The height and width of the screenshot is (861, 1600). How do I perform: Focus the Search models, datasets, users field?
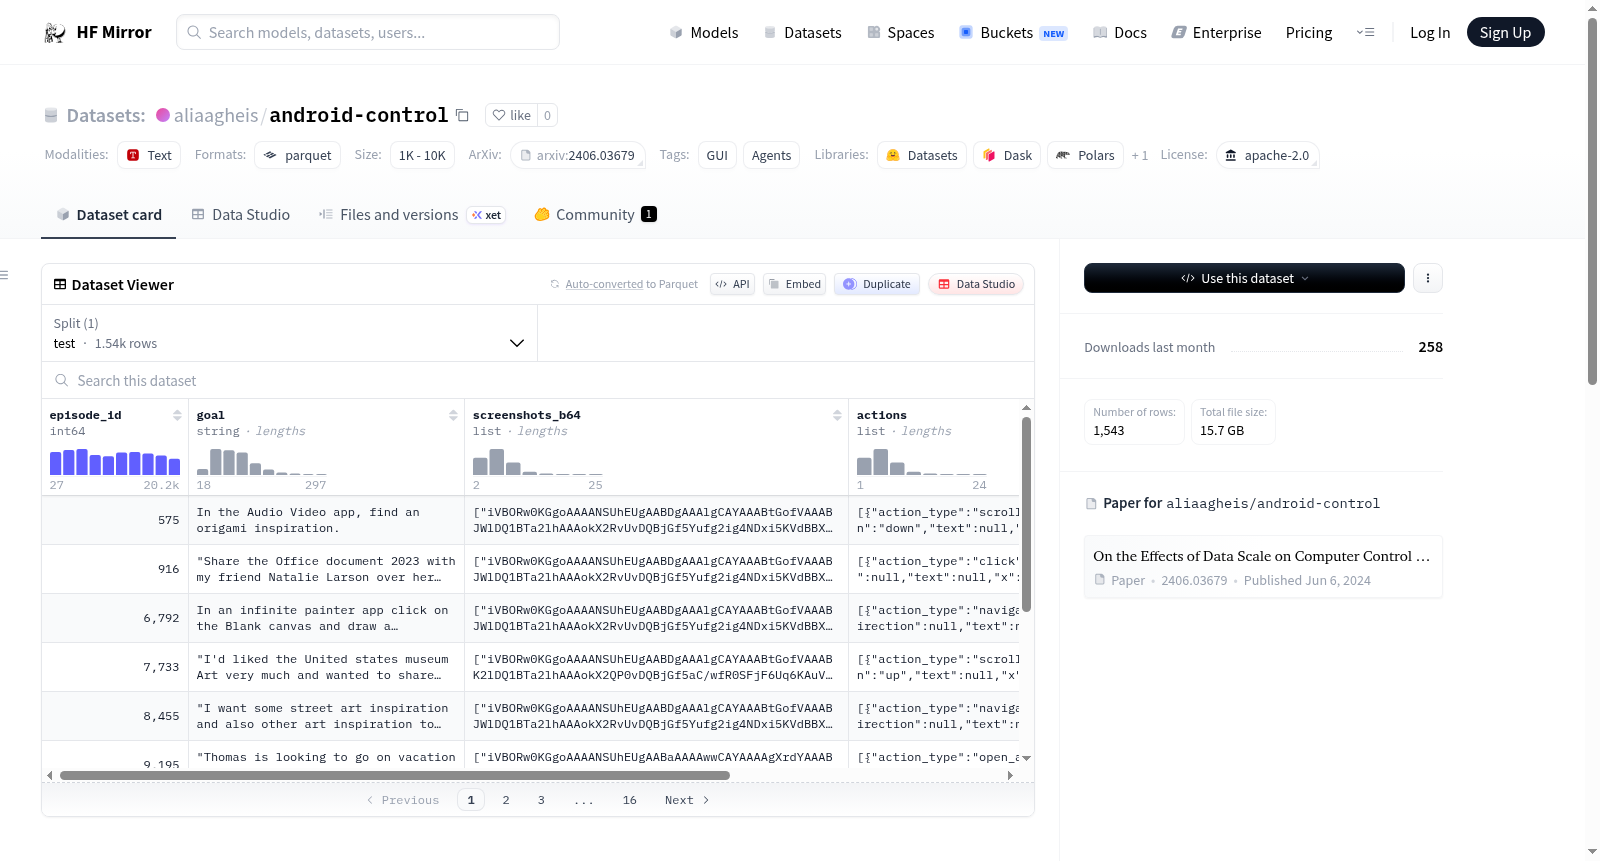(368, 32)
